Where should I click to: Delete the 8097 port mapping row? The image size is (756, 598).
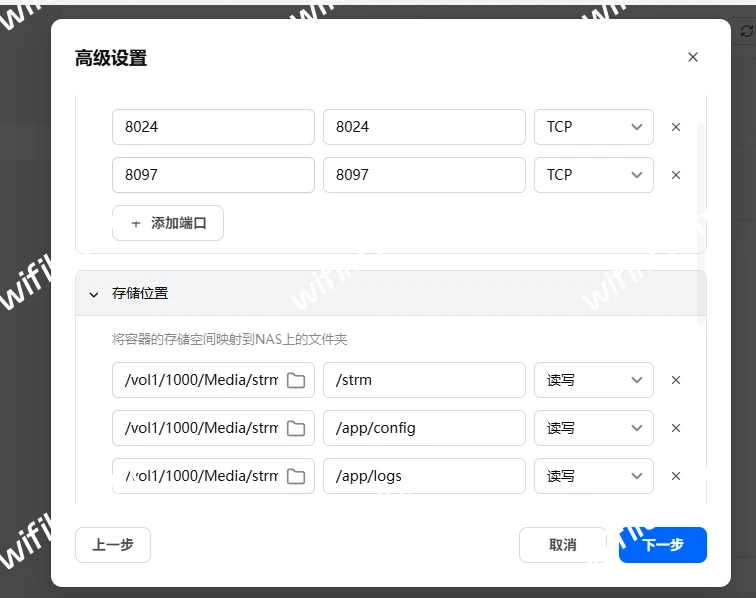[676, 175]
